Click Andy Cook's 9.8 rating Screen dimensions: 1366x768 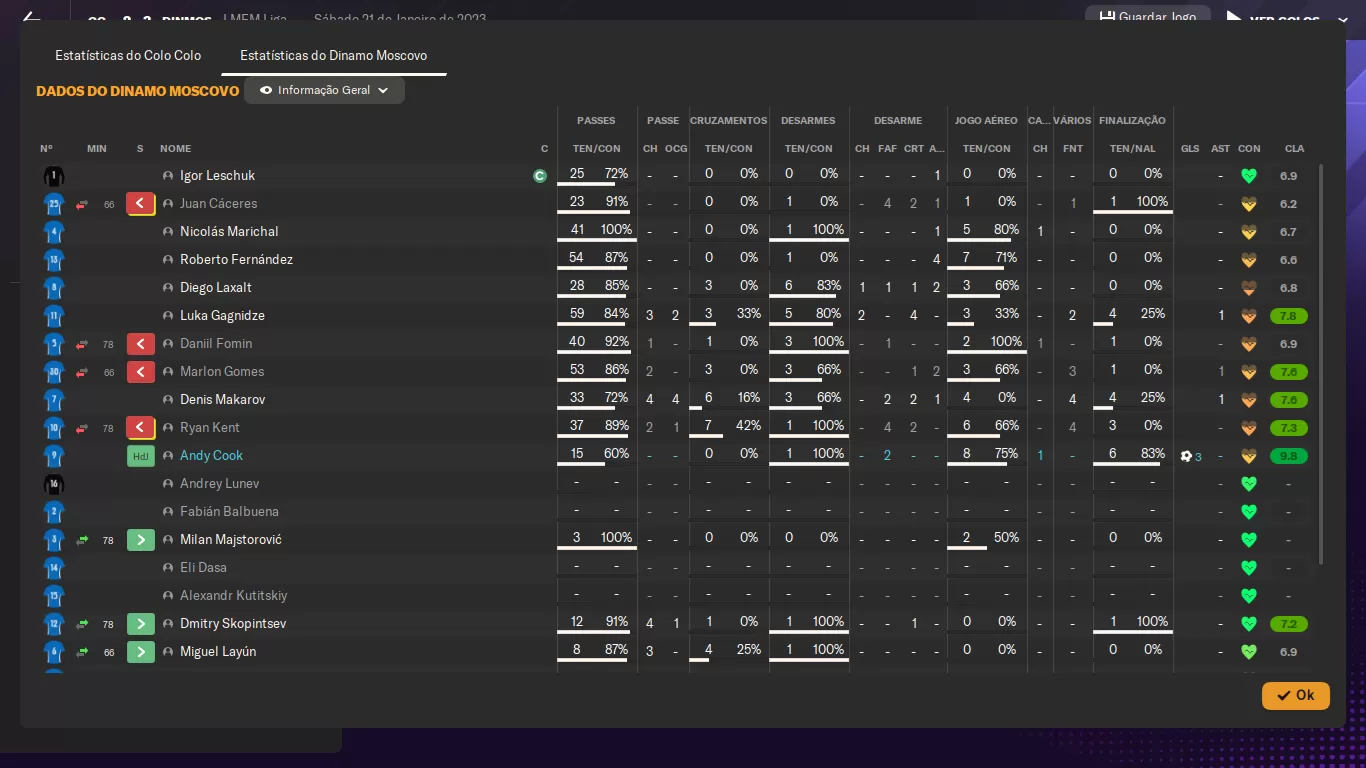click(x=1289, y=456)
